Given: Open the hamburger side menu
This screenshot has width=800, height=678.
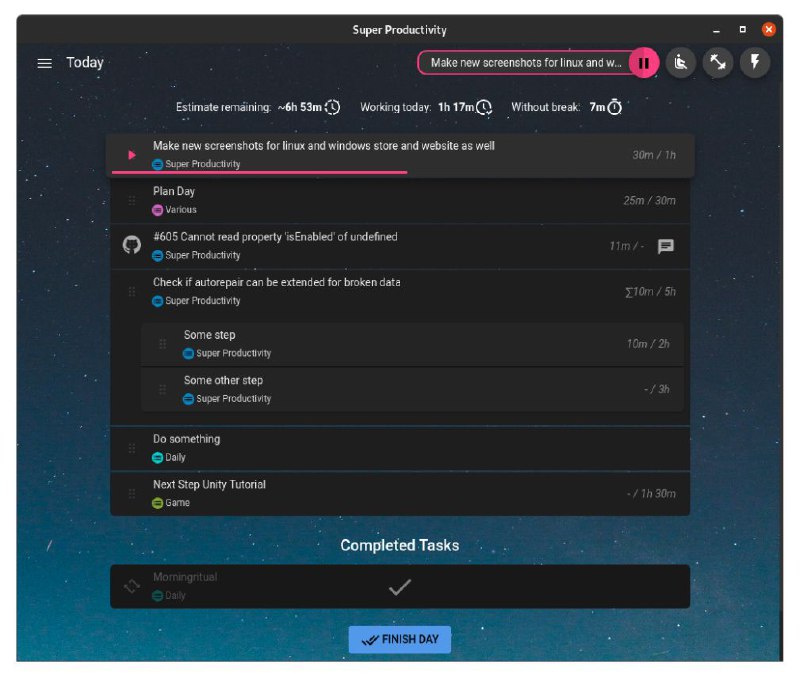Looking at the screenshot, I should [x=44, y=63].
